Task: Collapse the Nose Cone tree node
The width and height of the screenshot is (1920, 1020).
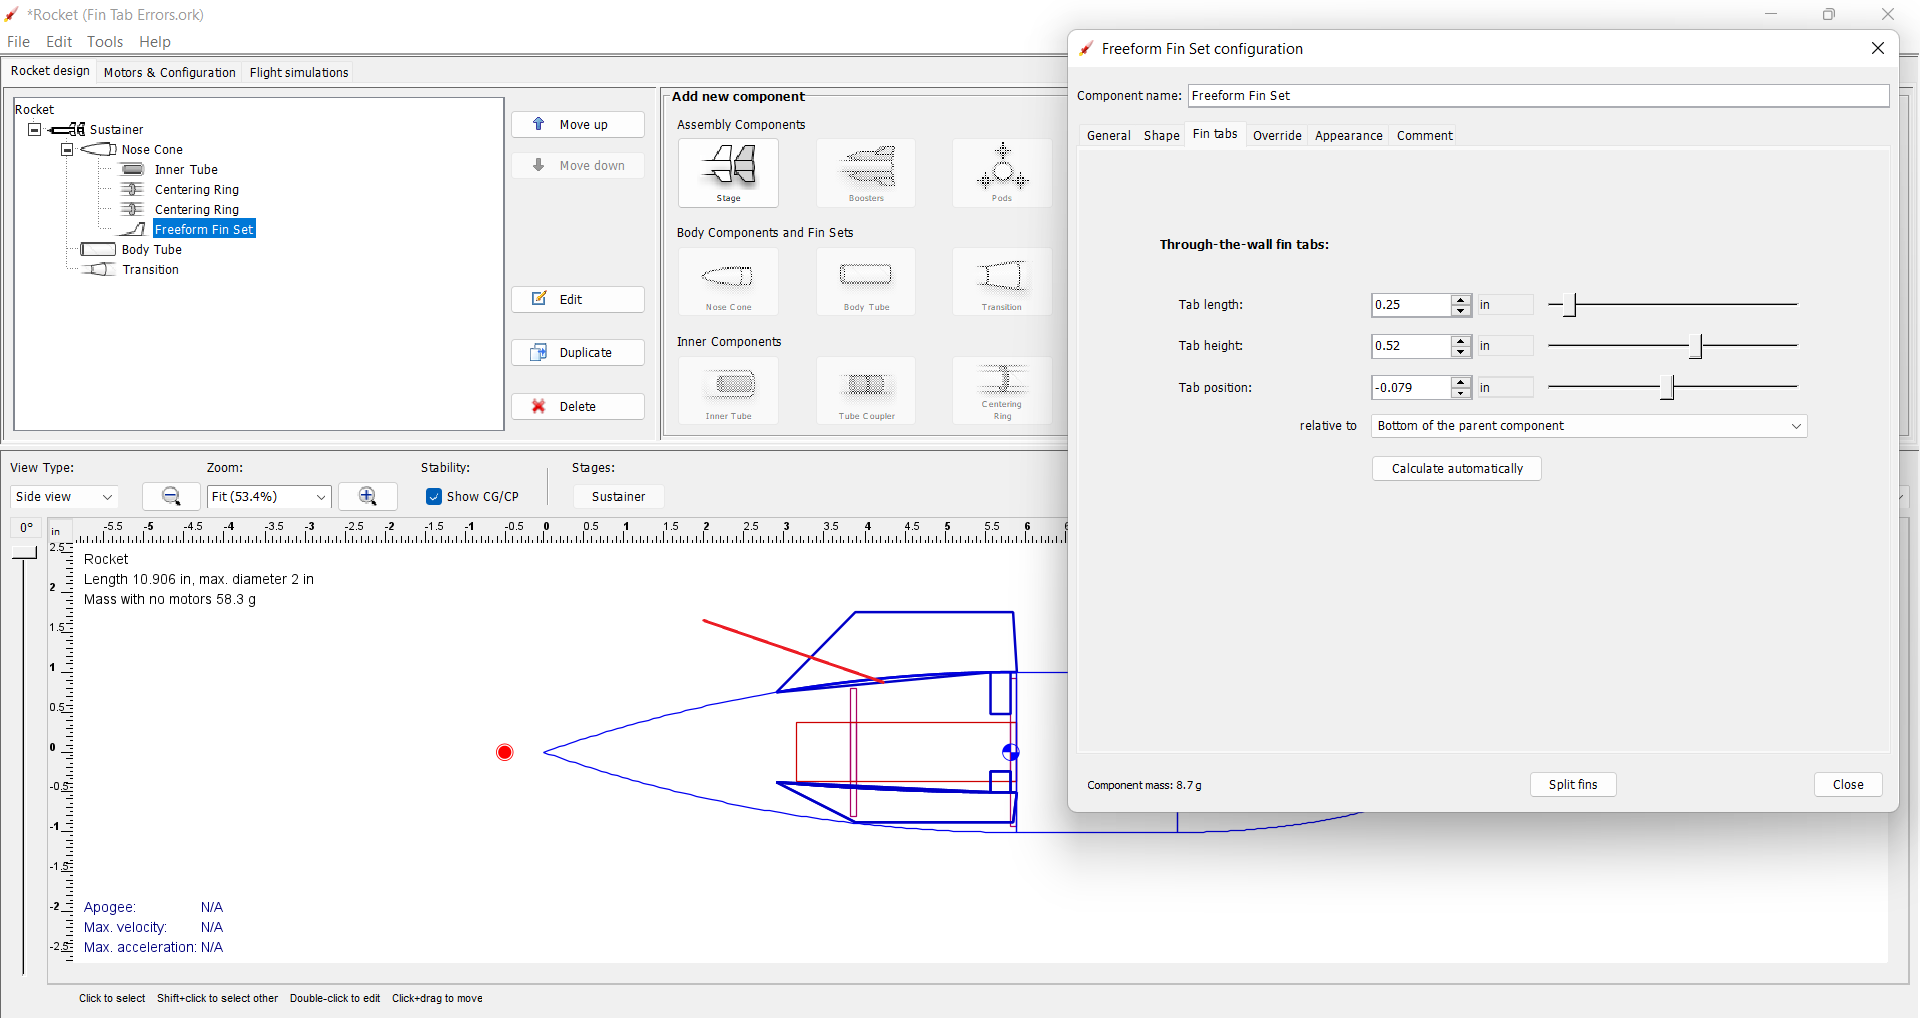Action: coord(67,149)
